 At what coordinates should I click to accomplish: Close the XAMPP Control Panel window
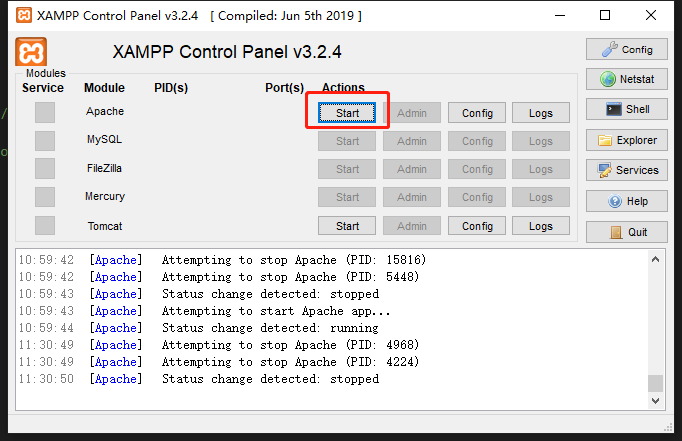pos(651,15)
